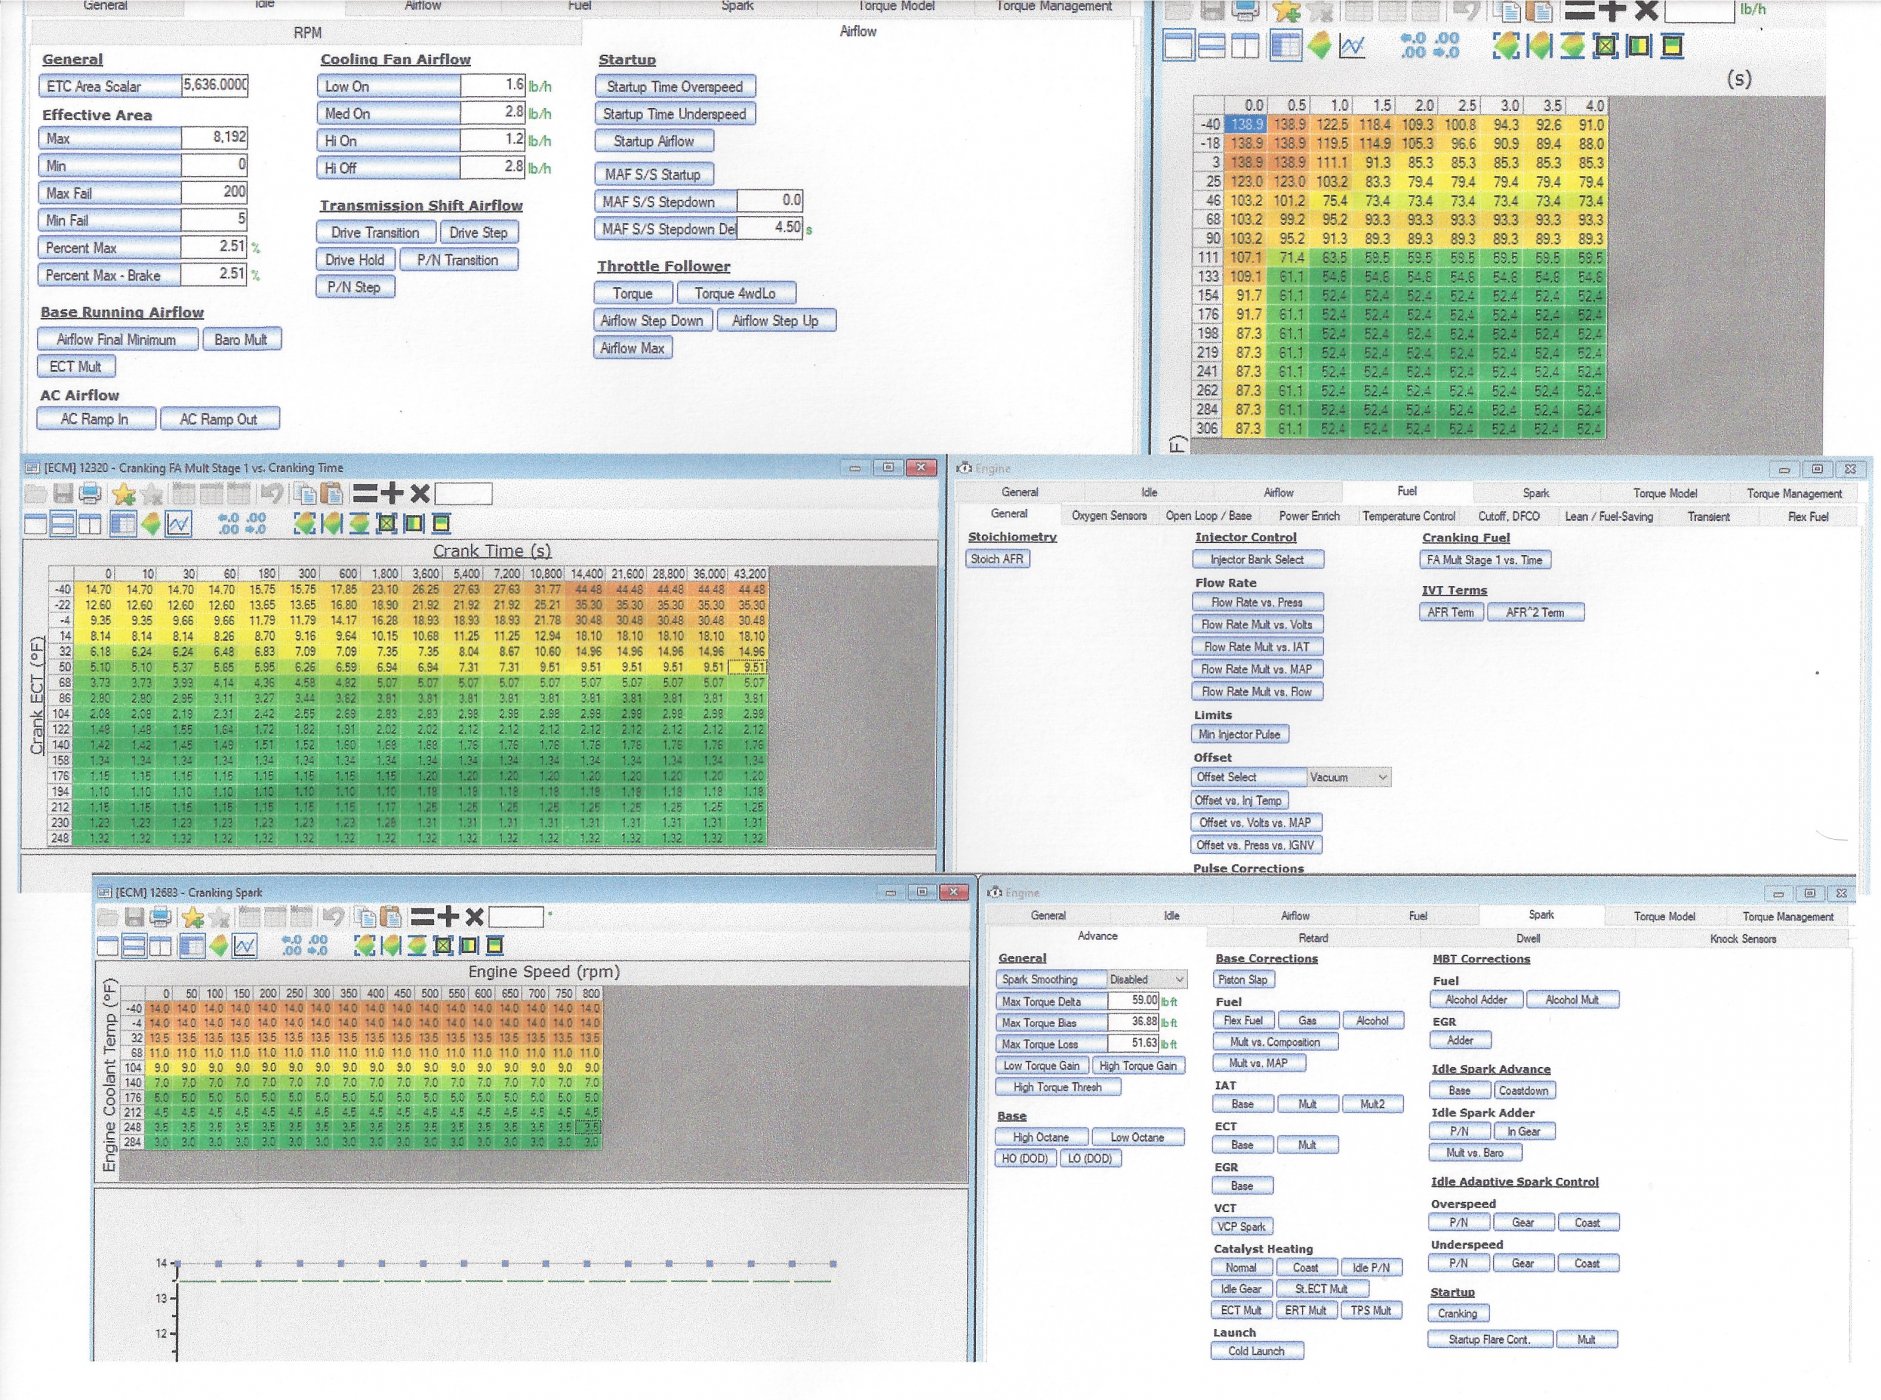Image resolution: width=1881 pixels, height=1400 pixels.
Task: Open the Stoich AFR table
Action: pyautogui.click(x=997, y=559)
